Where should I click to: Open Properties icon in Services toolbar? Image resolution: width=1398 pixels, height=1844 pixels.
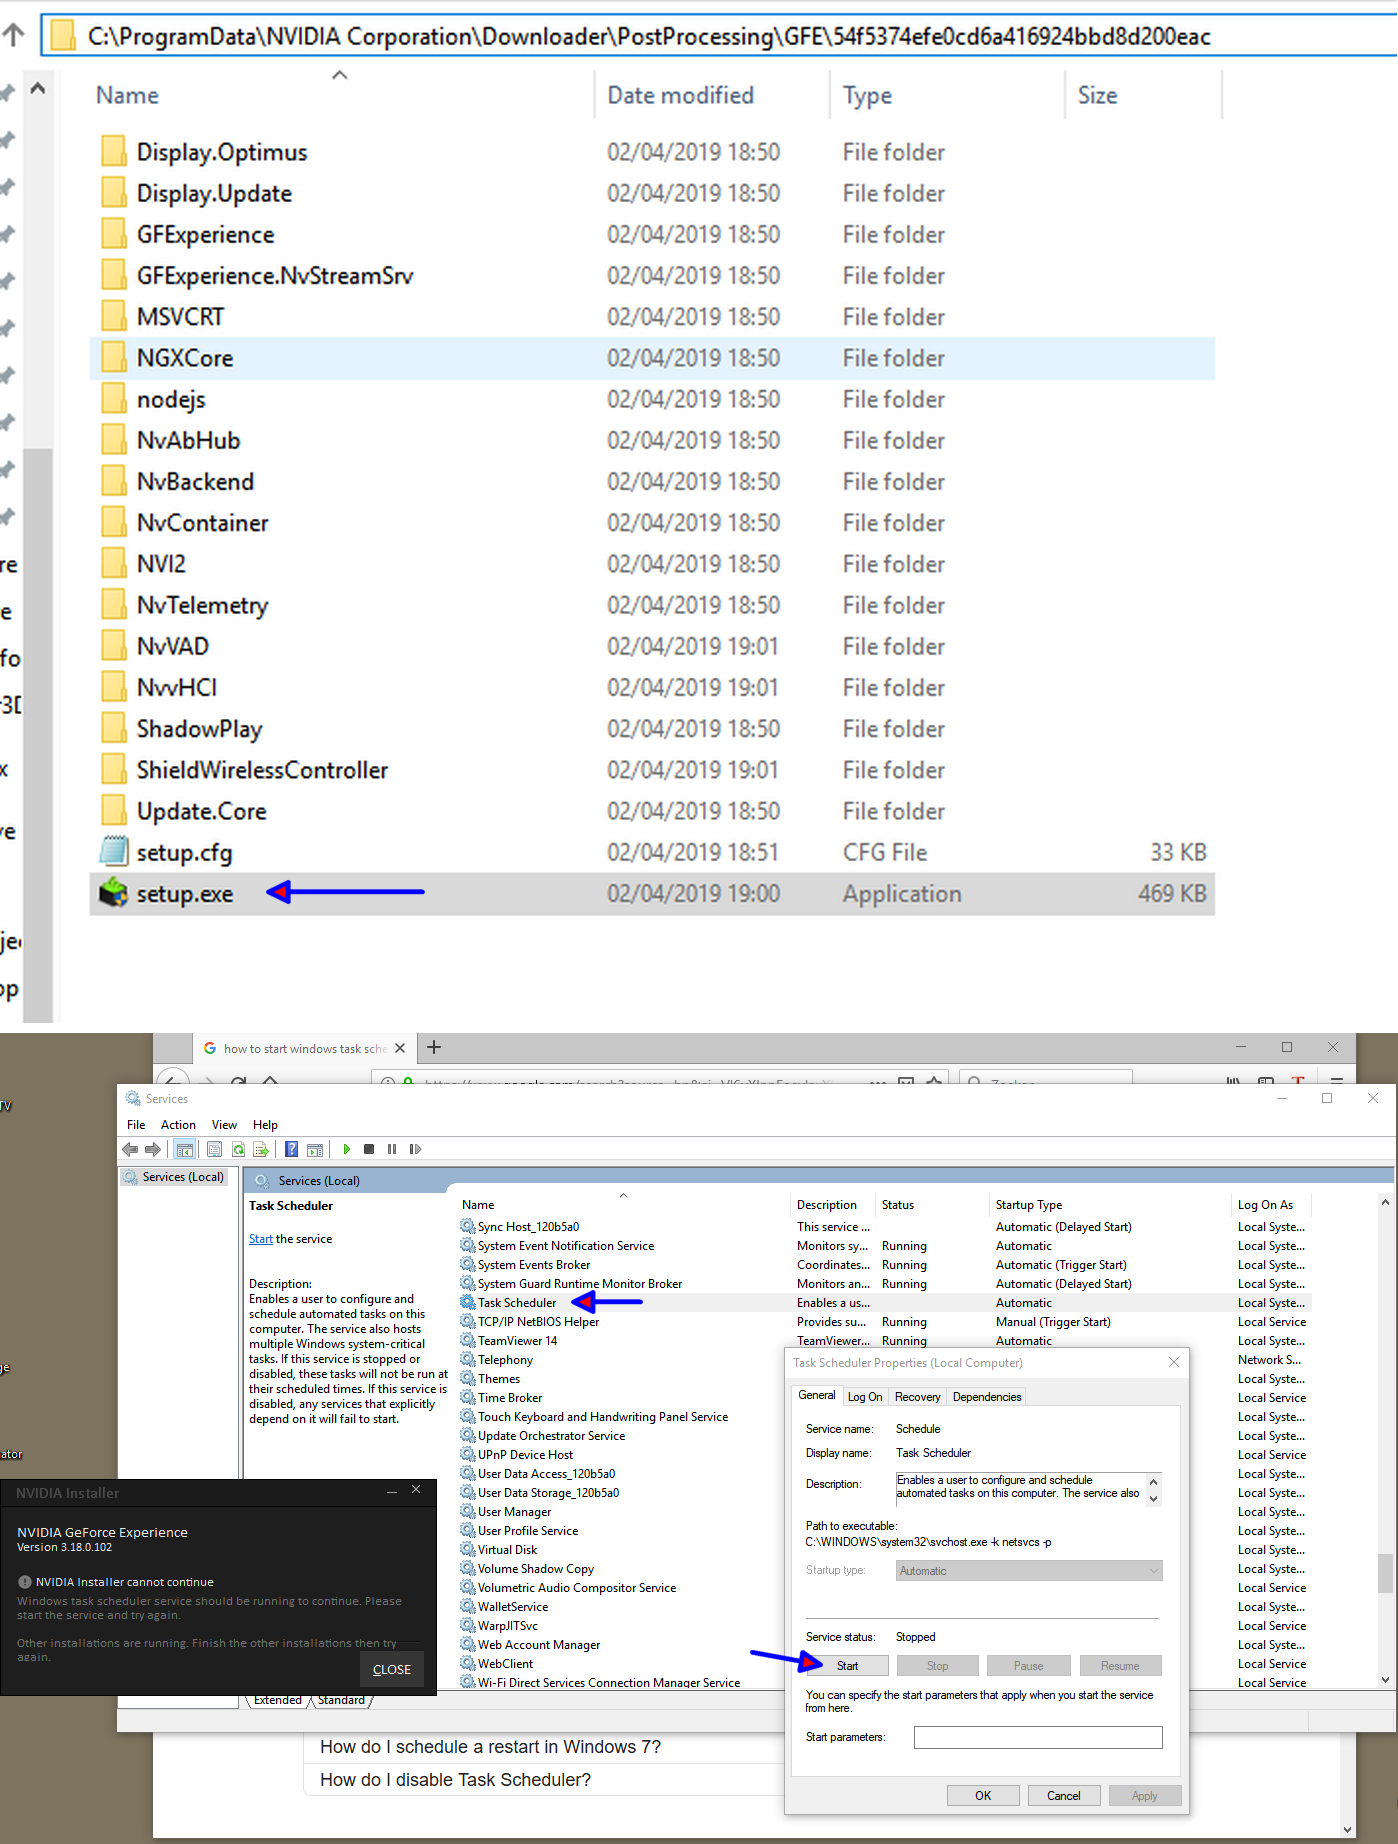pos(214,1150)
